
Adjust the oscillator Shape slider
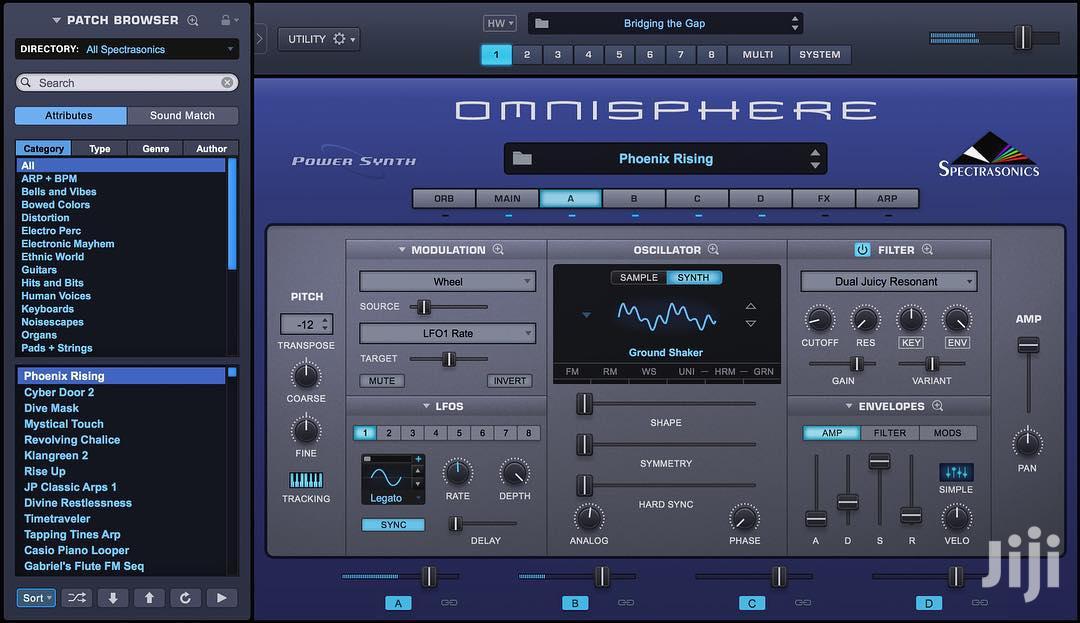coord(584,404)
